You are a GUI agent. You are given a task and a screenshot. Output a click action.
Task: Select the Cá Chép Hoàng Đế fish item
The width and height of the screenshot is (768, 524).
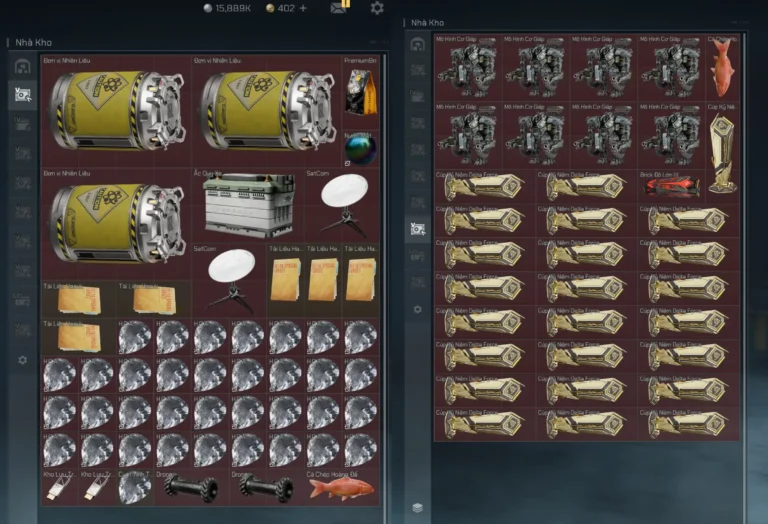pos(342,488)
